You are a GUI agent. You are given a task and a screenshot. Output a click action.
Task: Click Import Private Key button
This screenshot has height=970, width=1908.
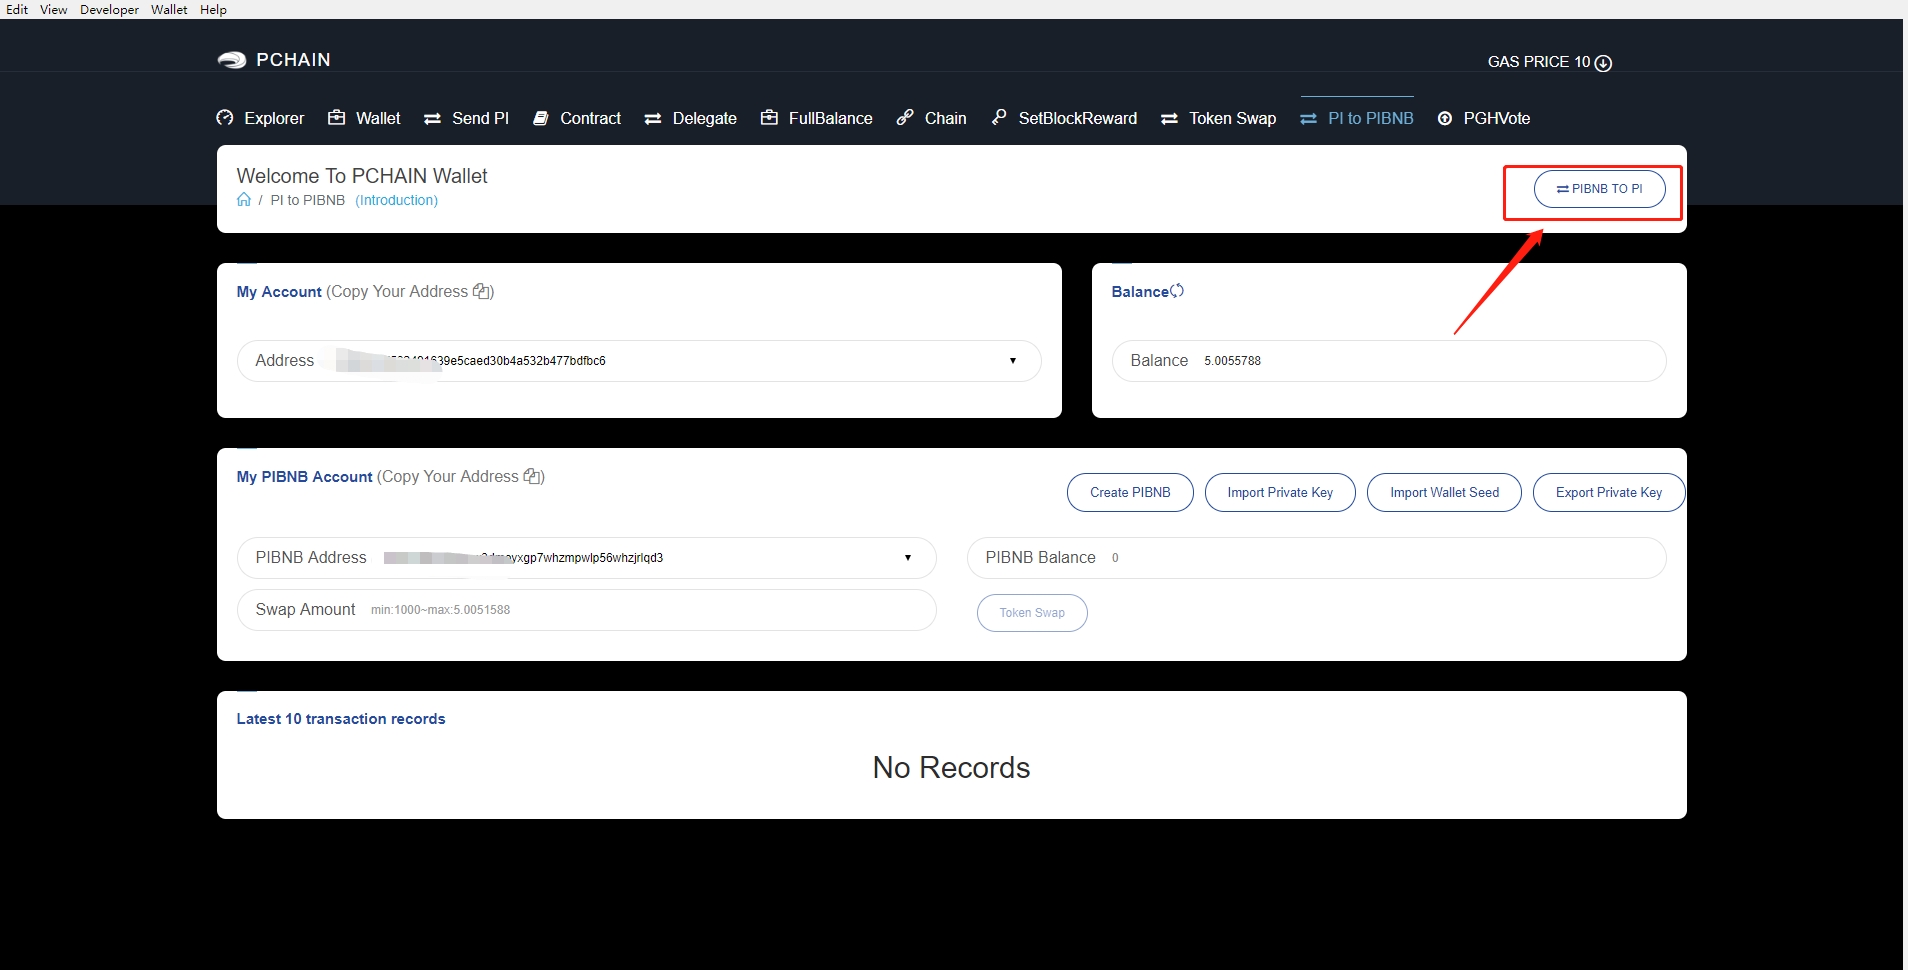1280,492
